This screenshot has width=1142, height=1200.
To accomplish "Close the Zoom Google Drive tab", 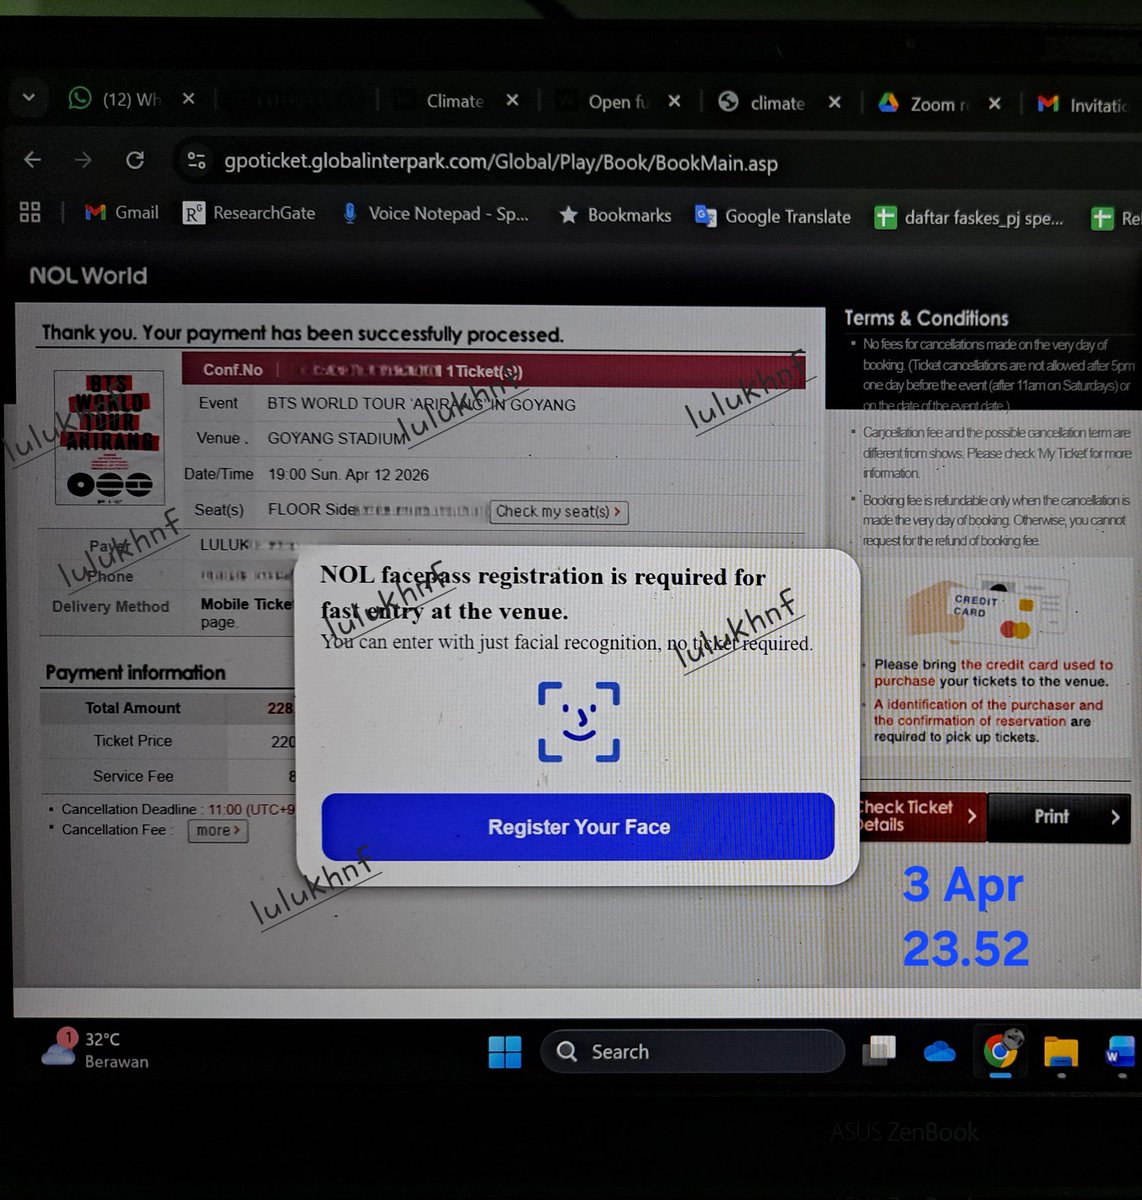I will click(x=994, y=104).
